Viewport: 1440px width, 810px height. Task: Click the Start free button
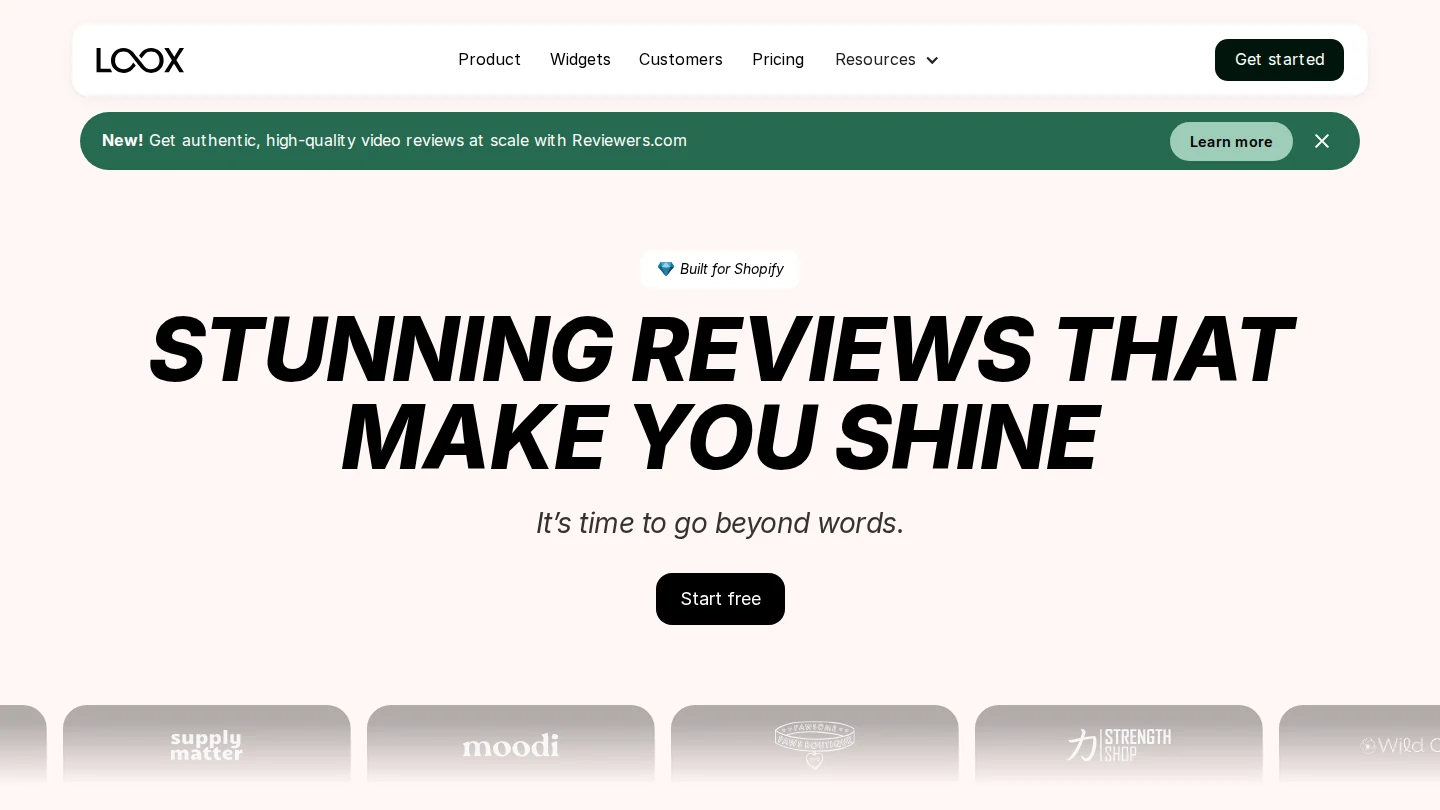[x=720, y=599]
